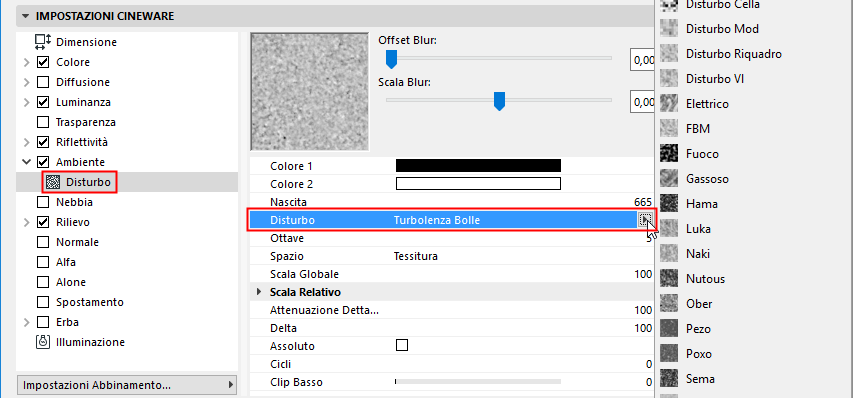Click the Gassoso noise preview icon

point(669,178)
